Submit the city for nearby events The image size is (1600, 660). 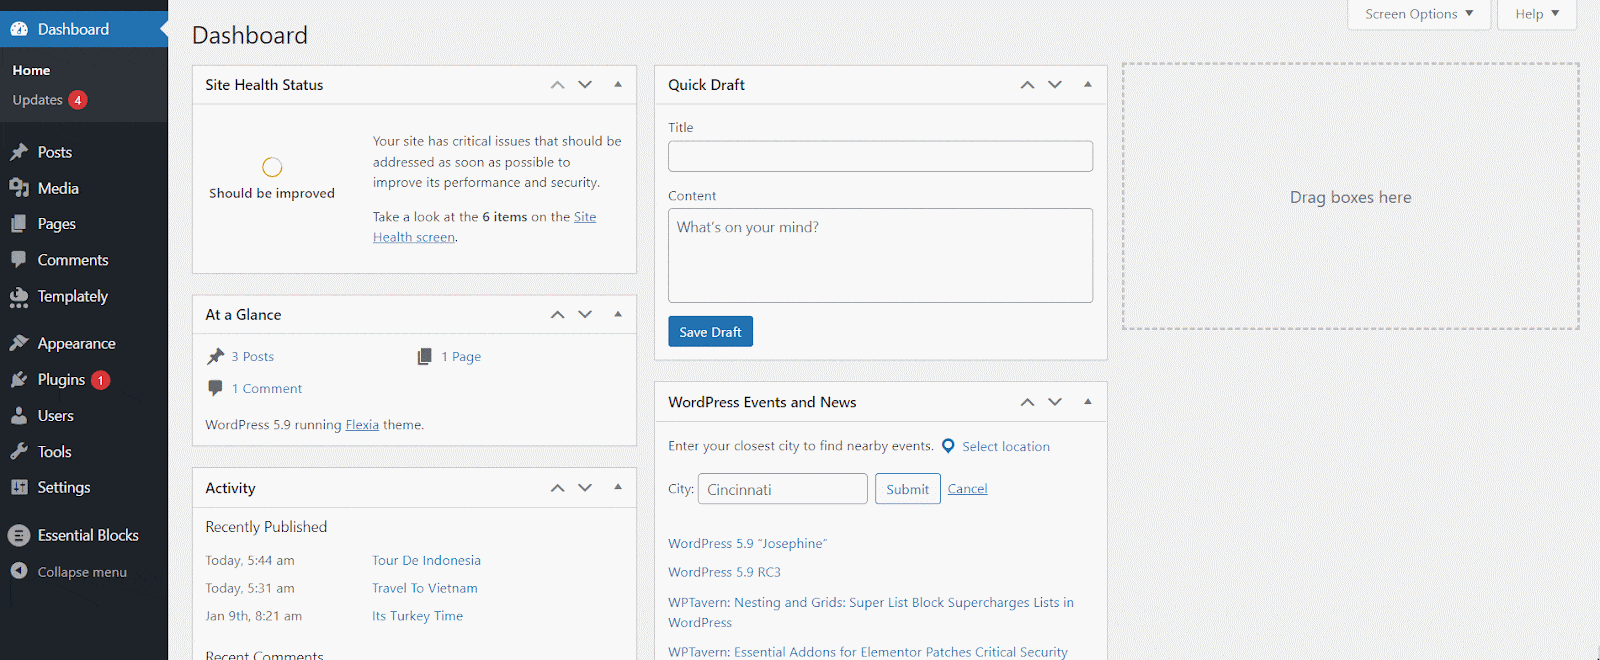[907, 489]
